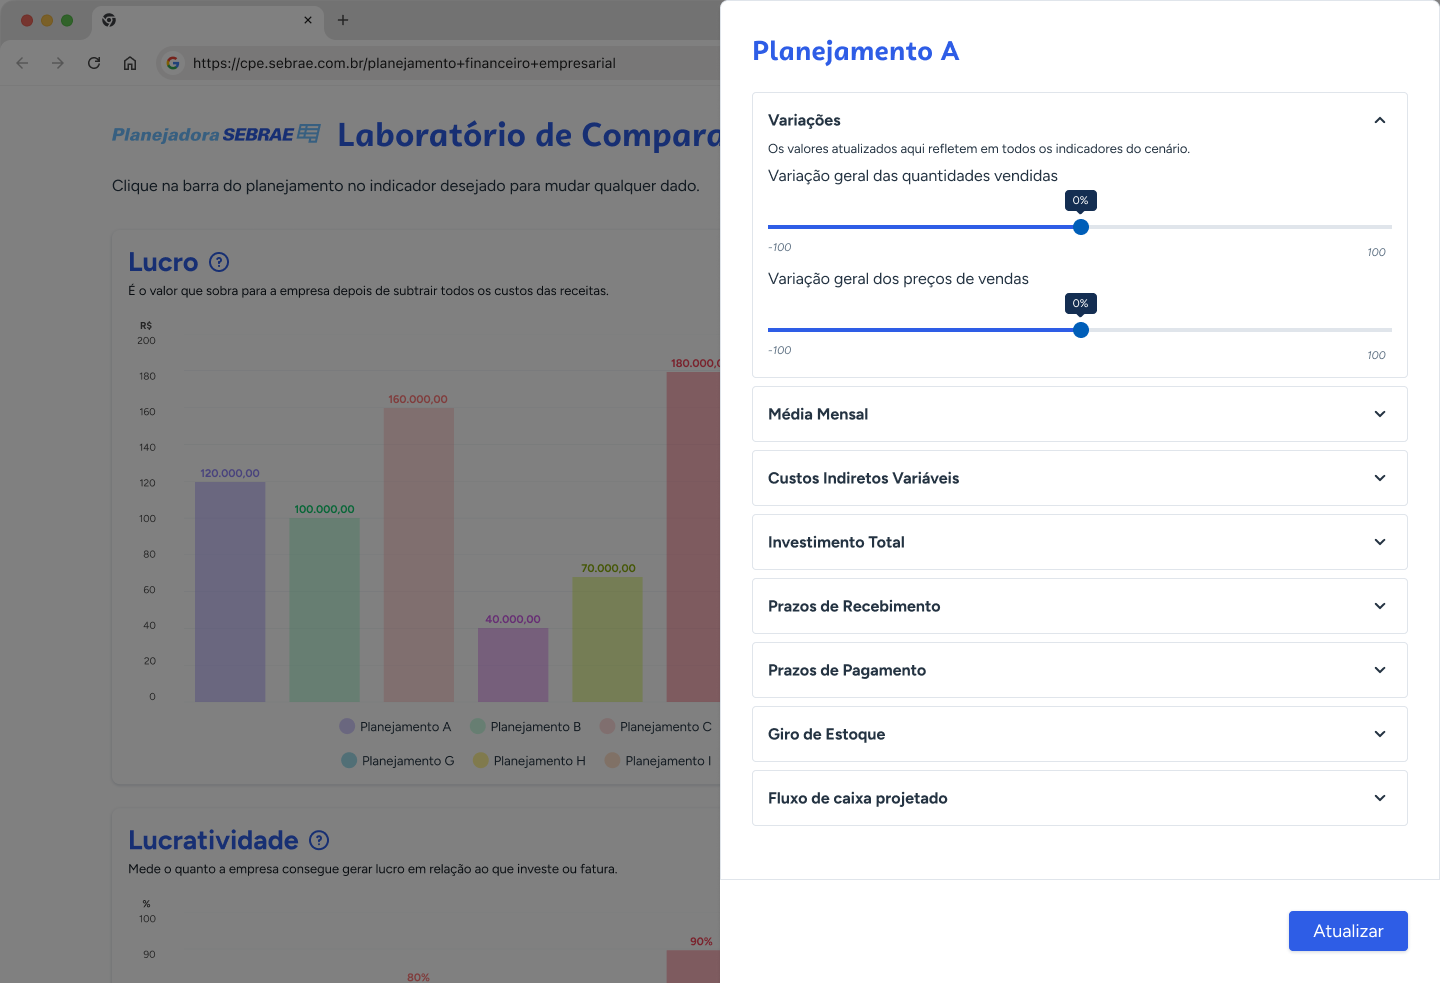Click the browser home icon

coord(130,63)
